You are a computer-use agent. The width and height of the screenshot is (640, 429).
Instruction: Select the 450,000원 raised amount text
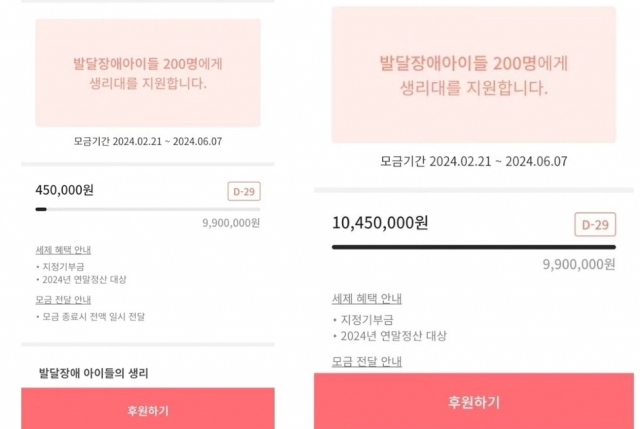64,190
